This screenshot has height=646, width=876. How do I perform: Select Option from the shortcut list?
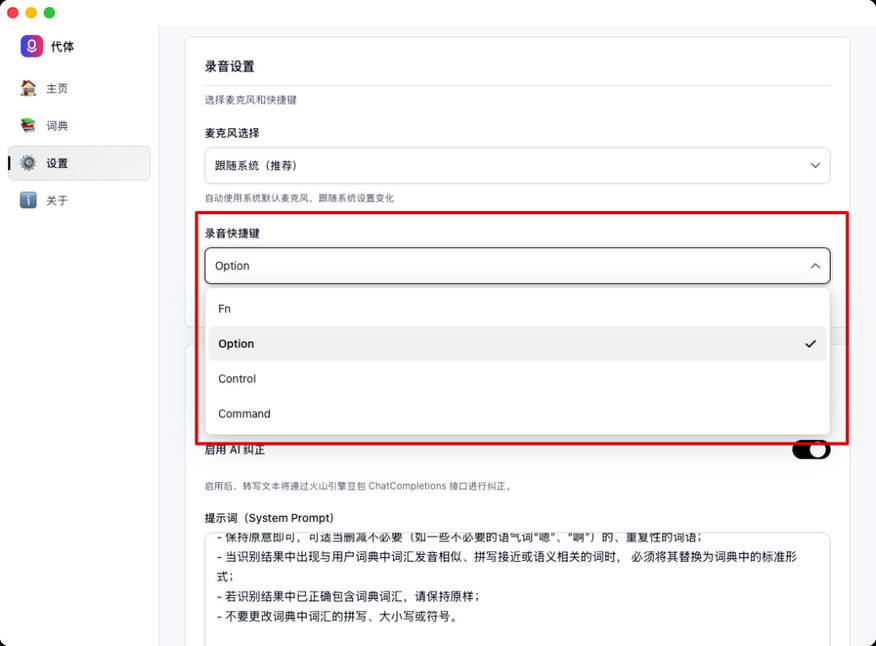click(x=237, y=344)
